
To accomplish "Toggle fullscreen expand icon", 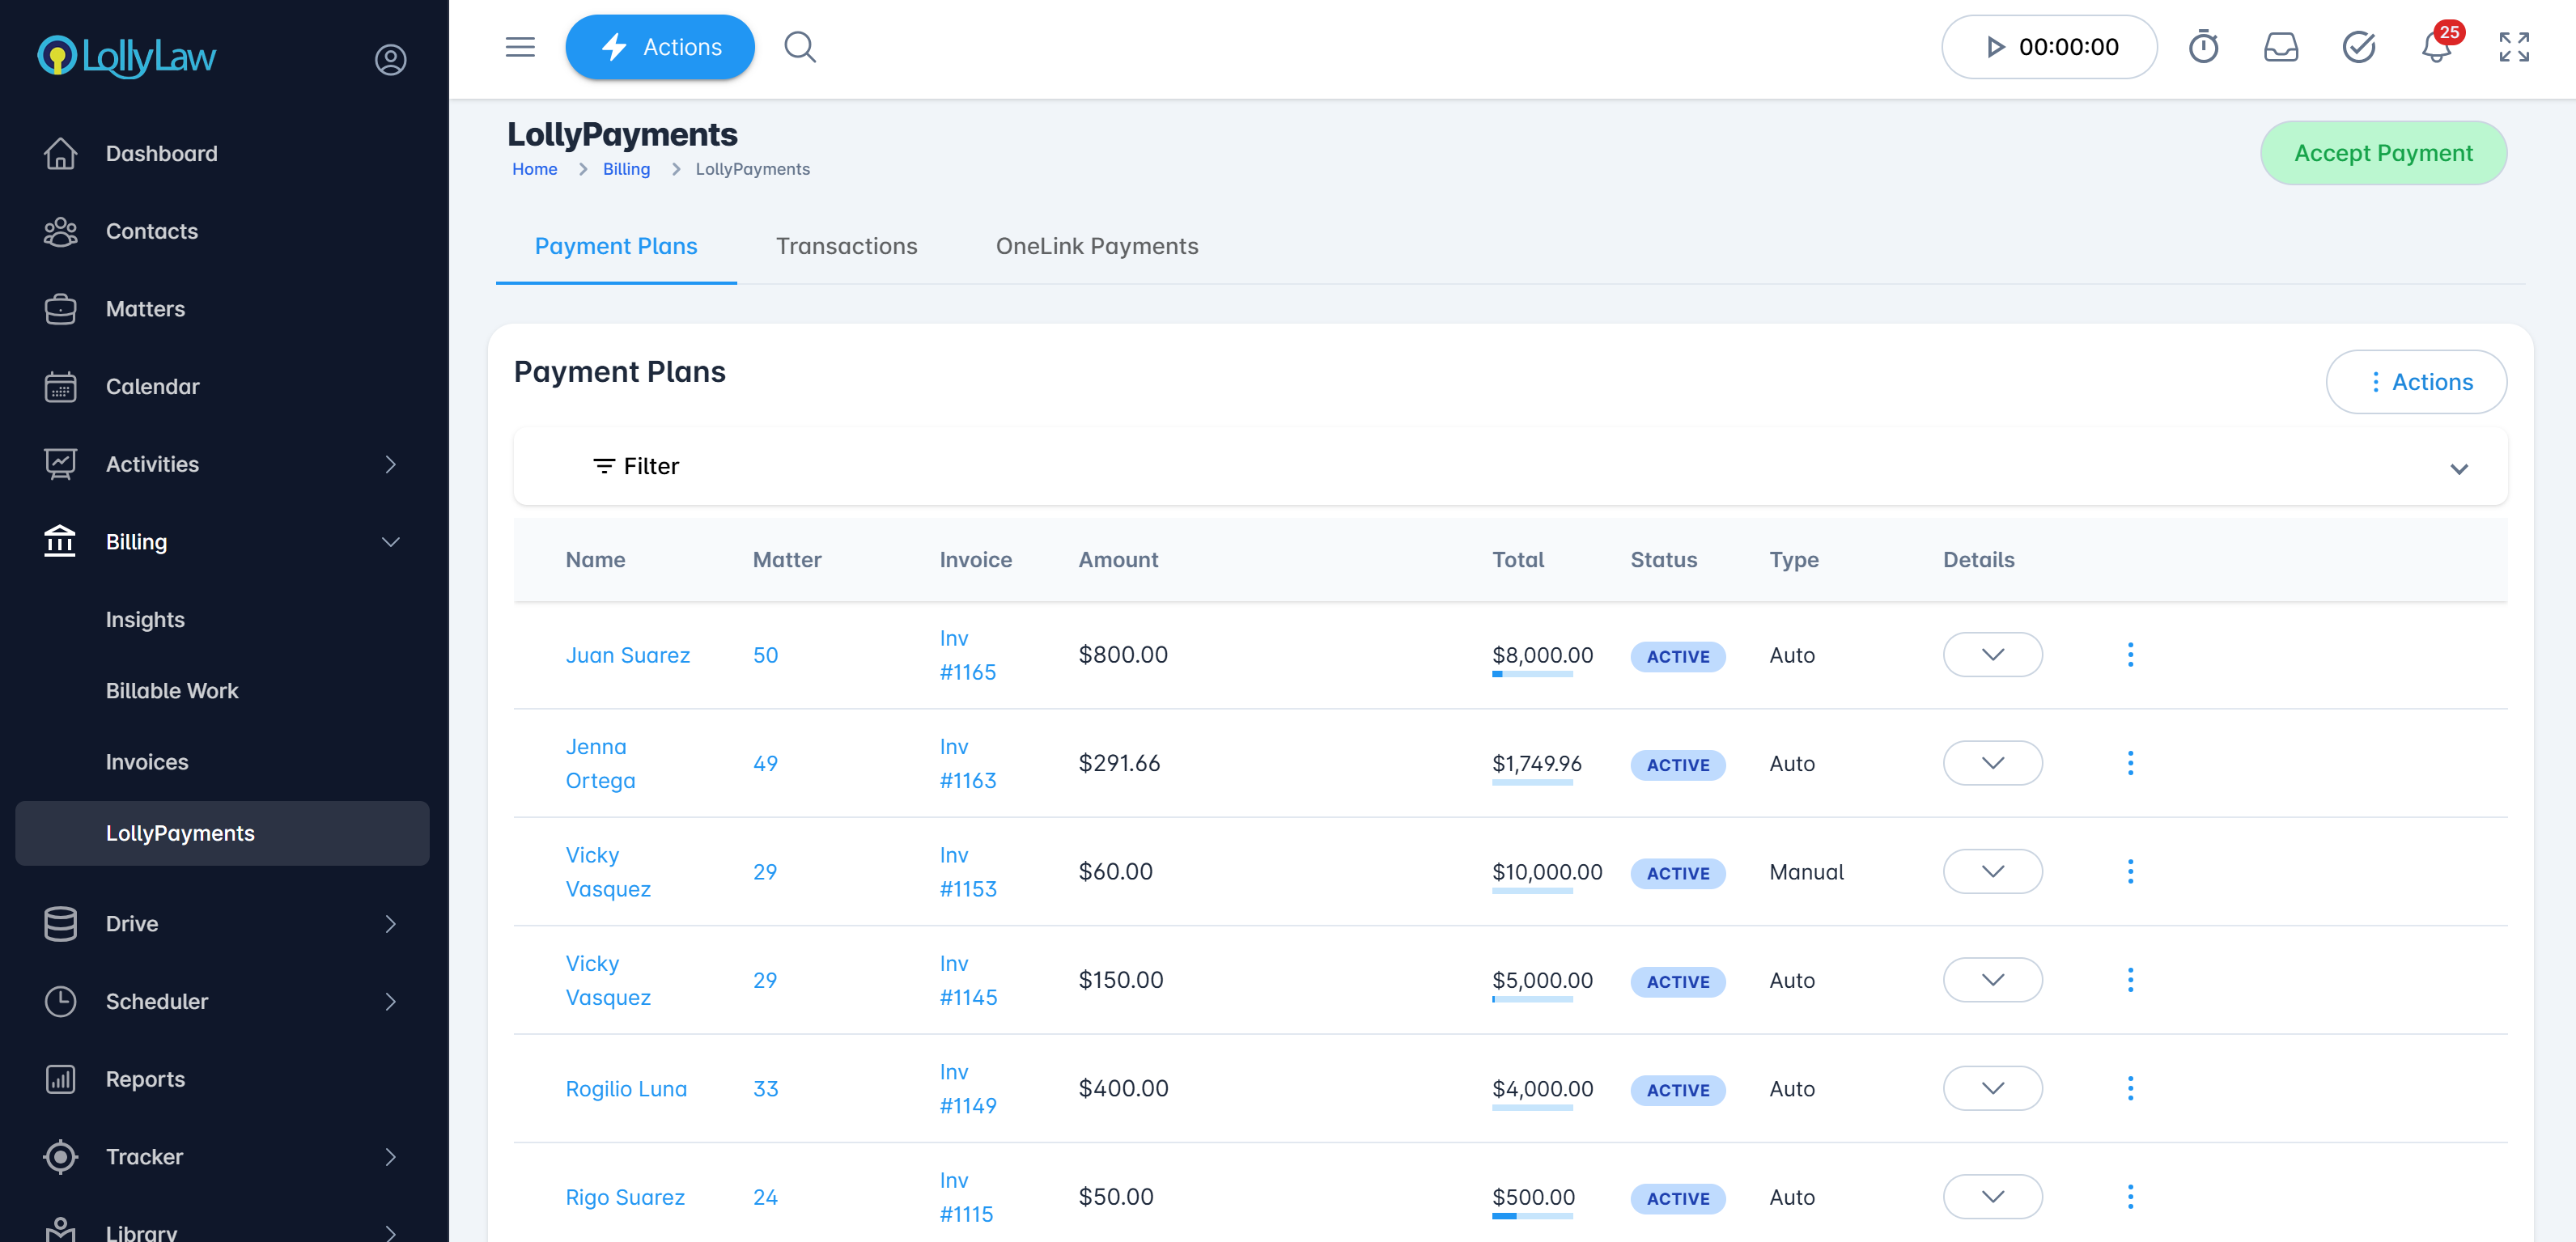I will [2513, 47].
